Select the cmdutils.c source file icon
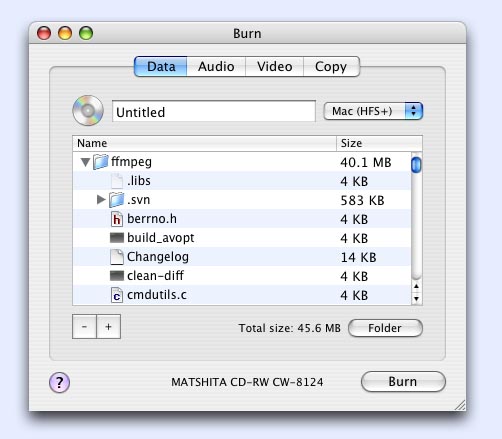Image resolution: width=502 pixels, height=439 pixels. tap(116, 295)
